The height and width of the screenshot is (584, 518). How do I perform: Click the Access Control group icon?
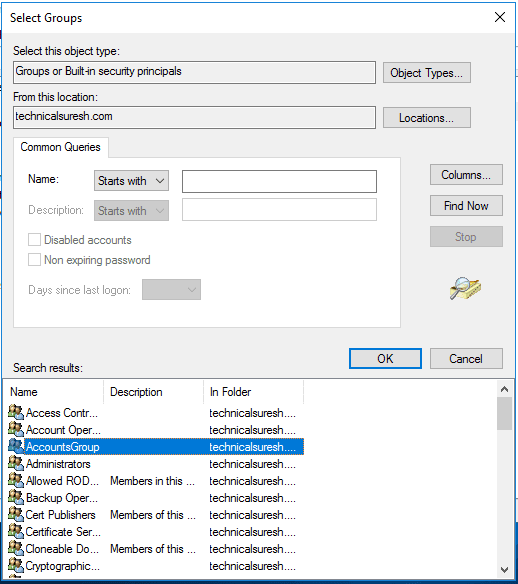tap(16, 412)
